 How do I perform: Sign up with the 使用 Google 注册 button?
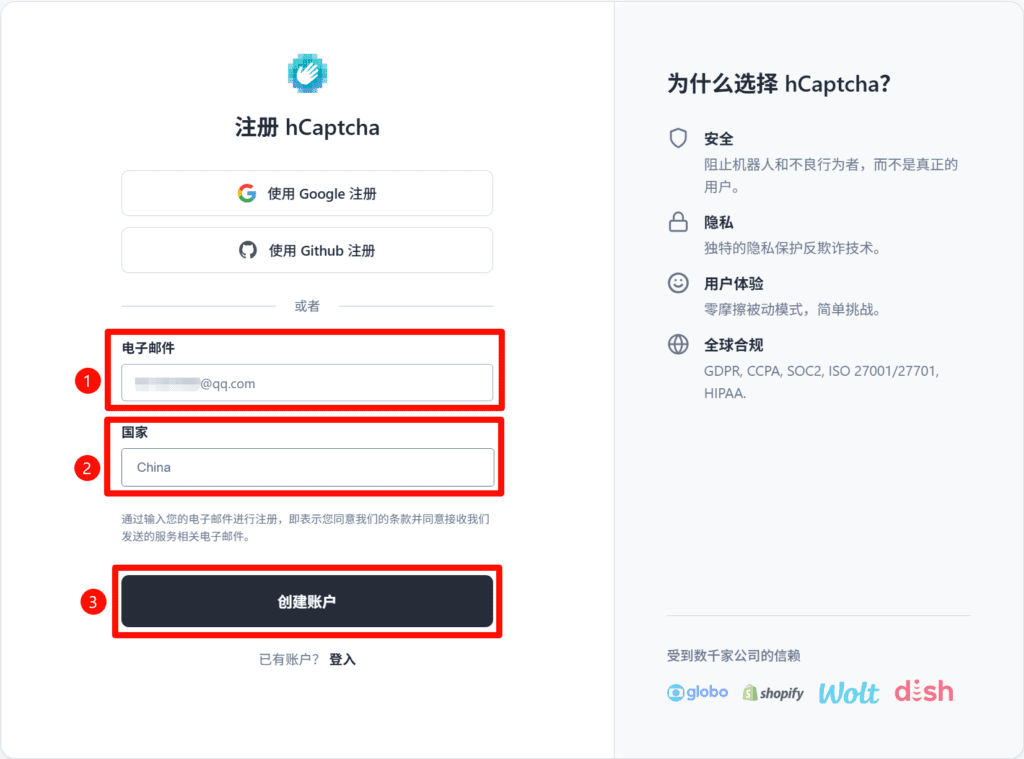(307, 193)
